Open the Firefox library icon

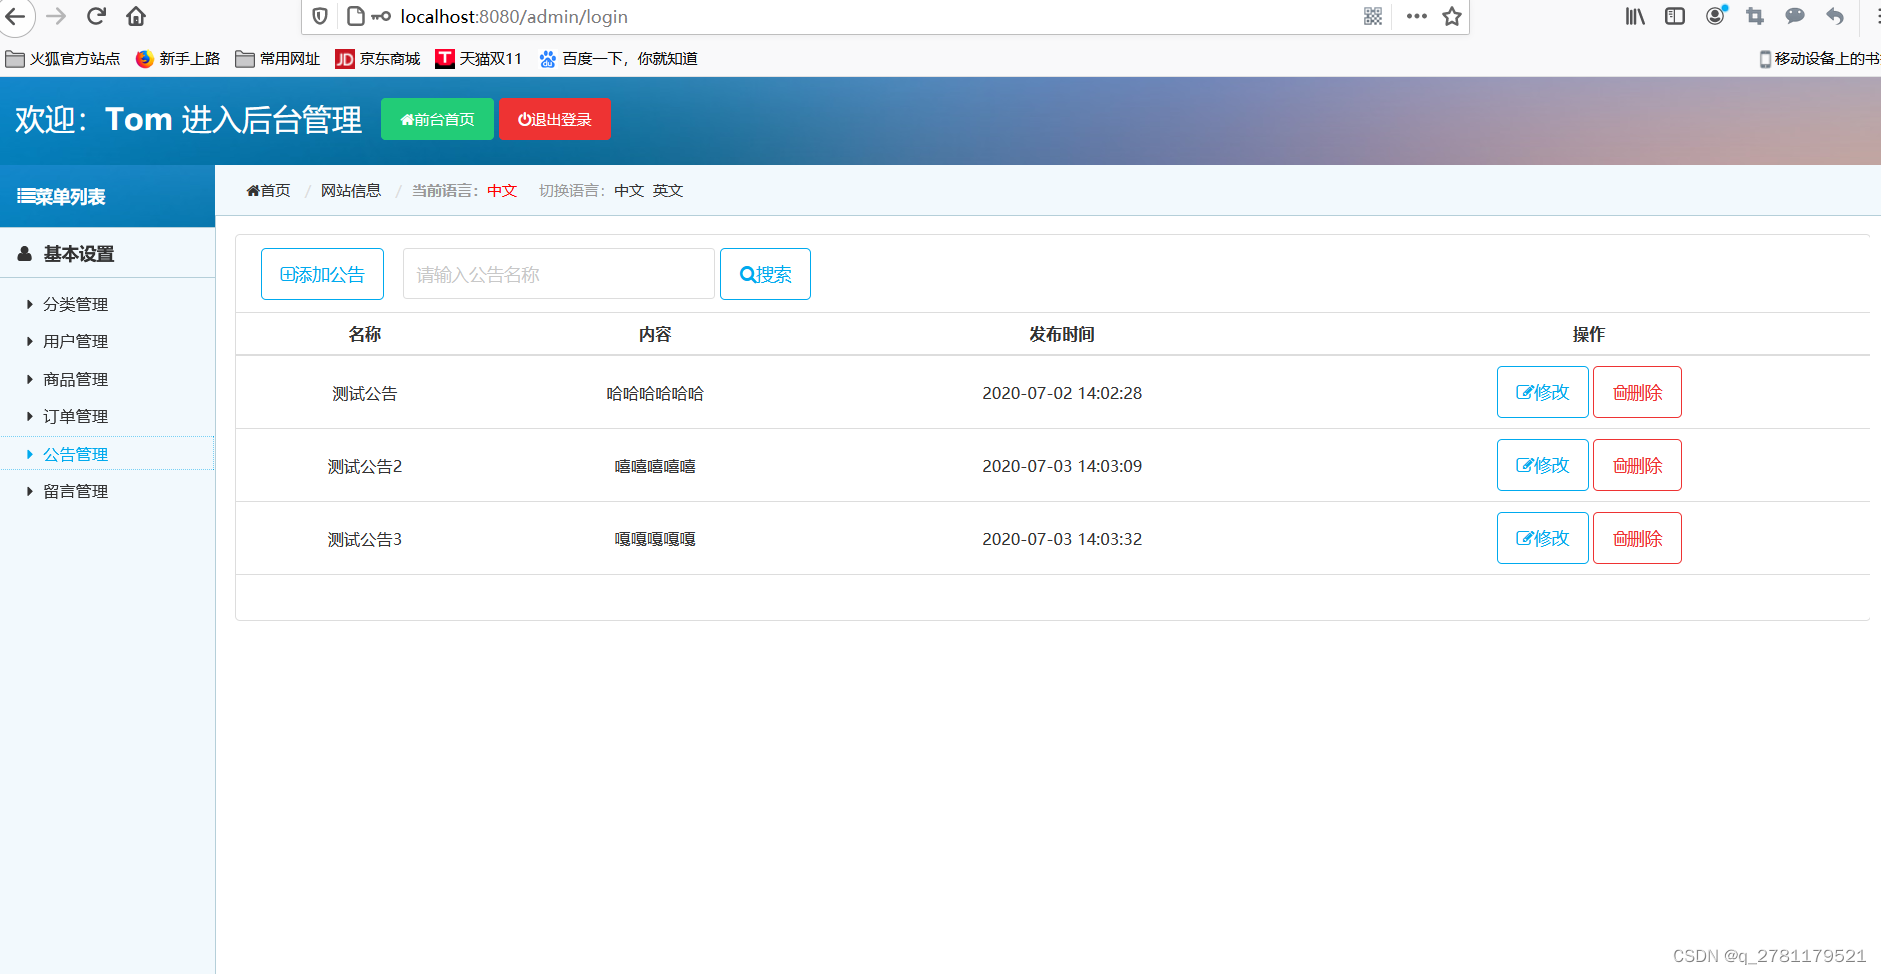(1635, 16)
